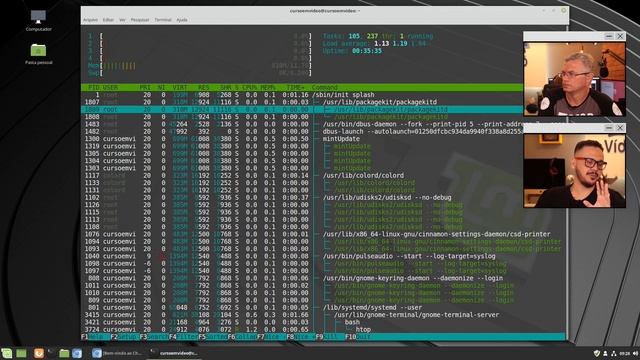The height and width of the screenshot is (360, 640).
Task: Click F6 Collapse in htop footer
Action: 242,337
